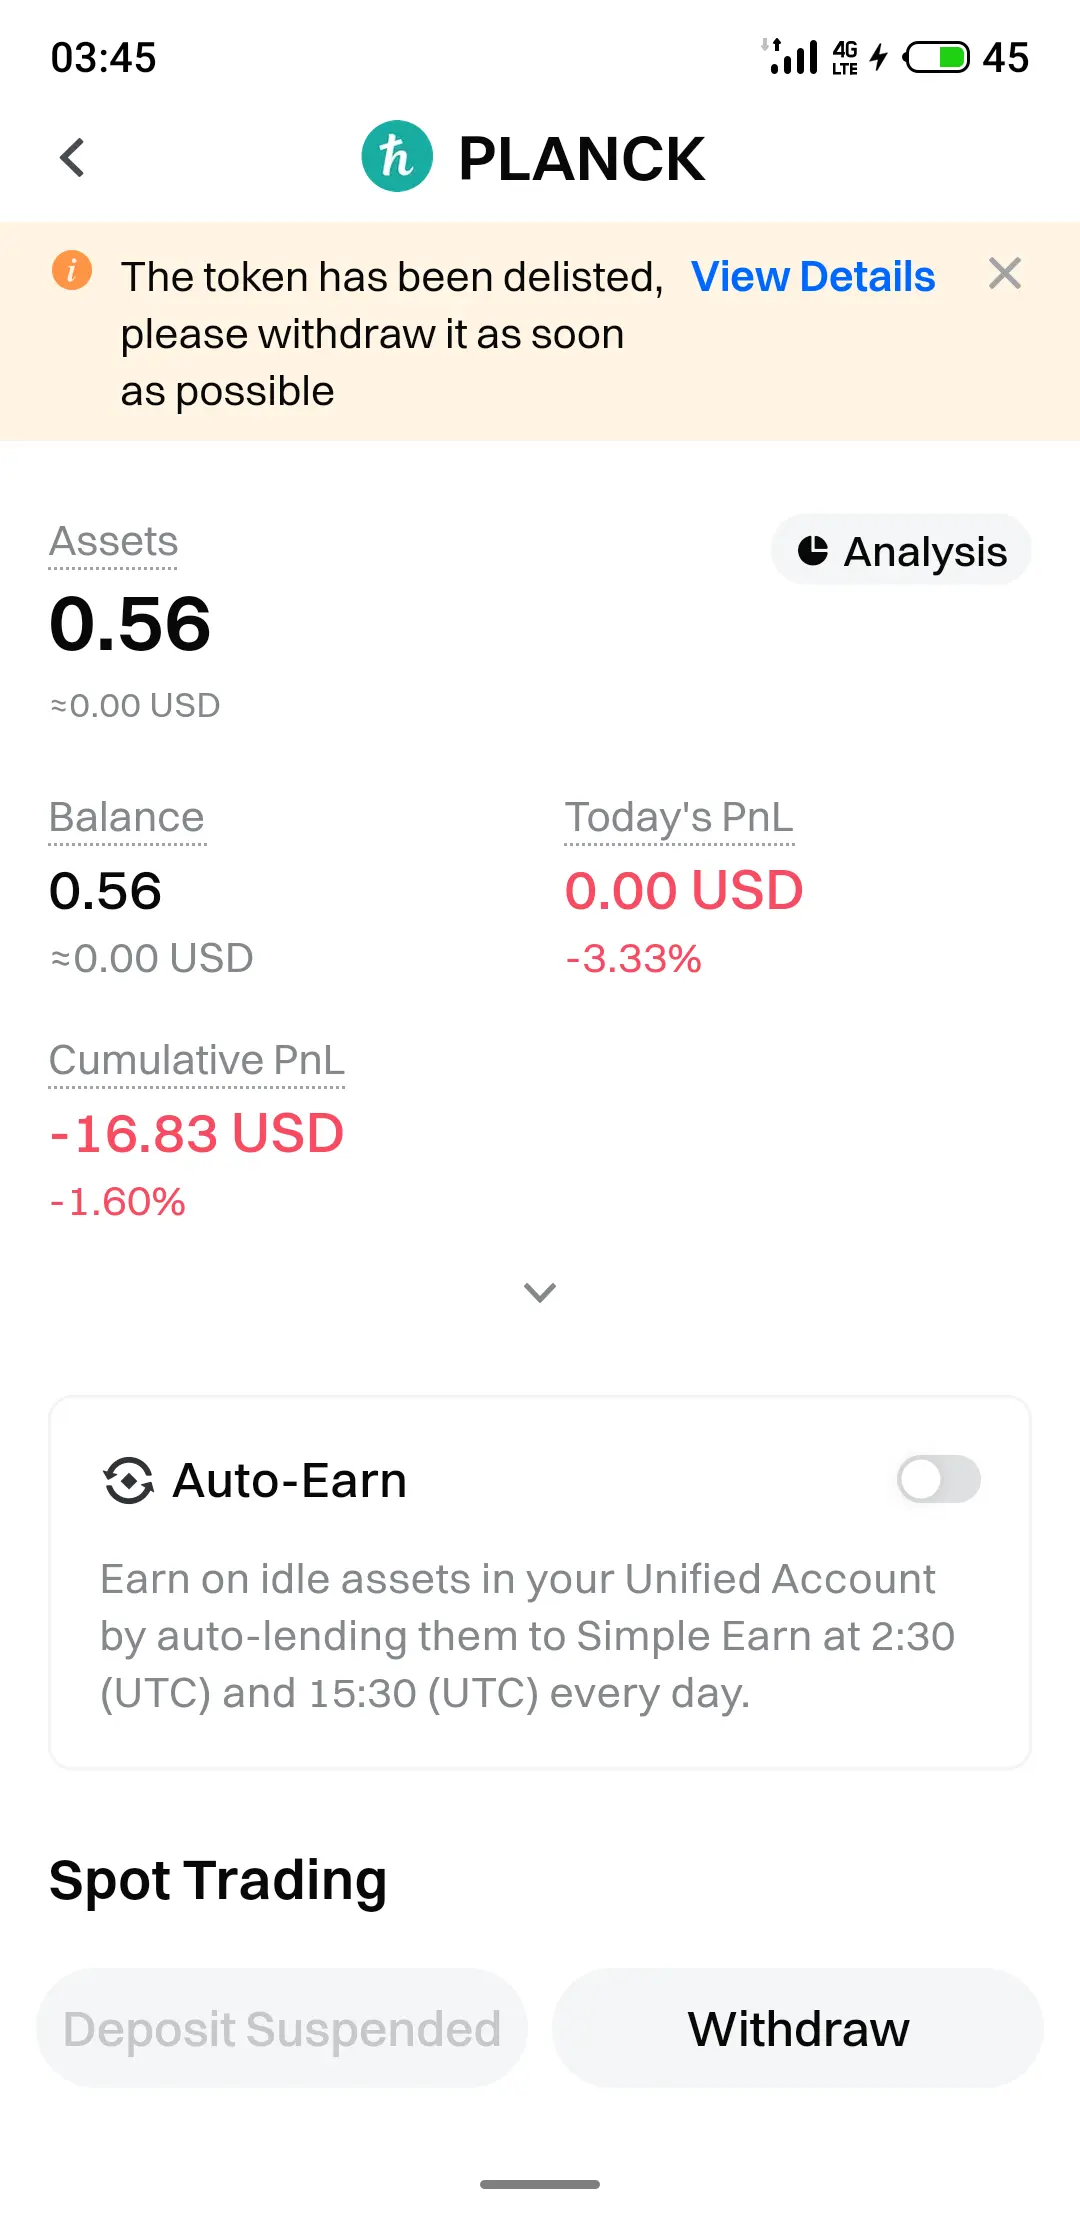Screen dimensions: 1080x2232
Task: Expand more asset details chevron
Action: (x=540, y=1292)
